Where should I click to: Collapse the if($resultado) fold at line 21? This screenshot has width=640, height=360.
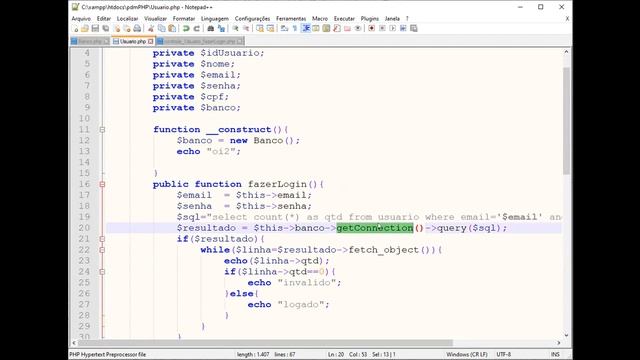[102, 239]
